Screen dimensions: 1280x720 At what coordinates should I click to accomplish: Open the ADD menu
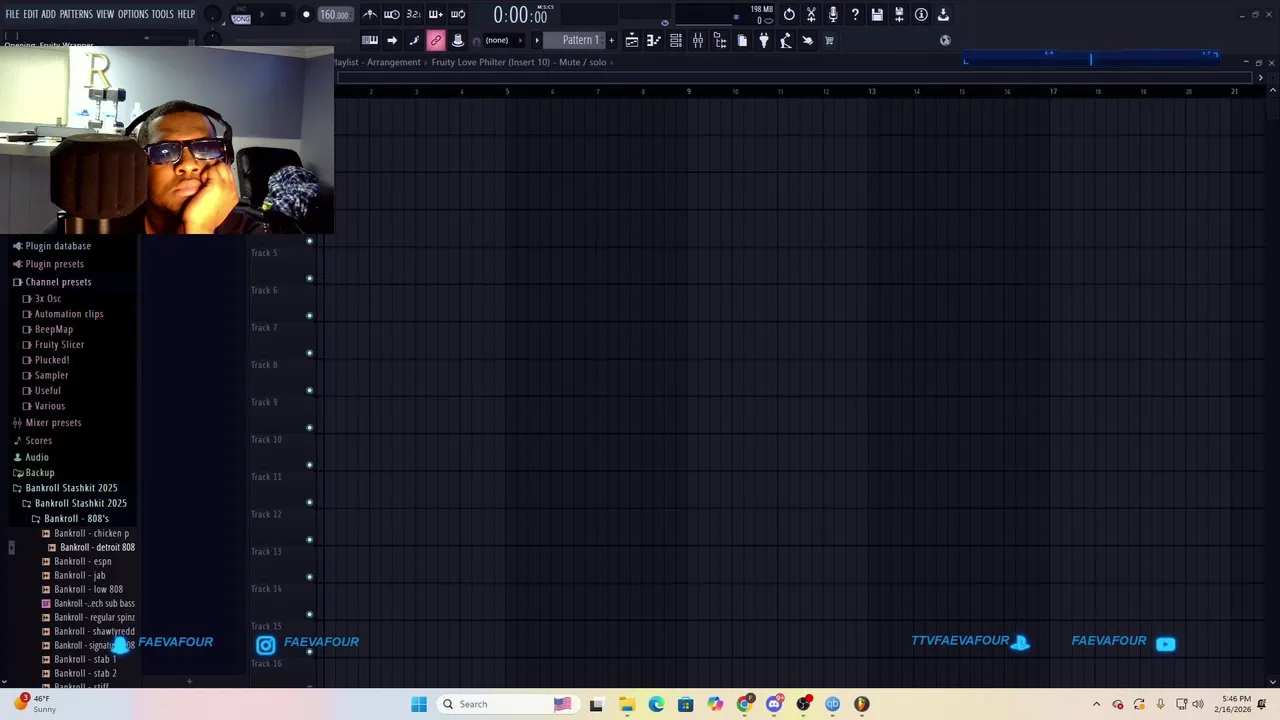pos(48,14)
